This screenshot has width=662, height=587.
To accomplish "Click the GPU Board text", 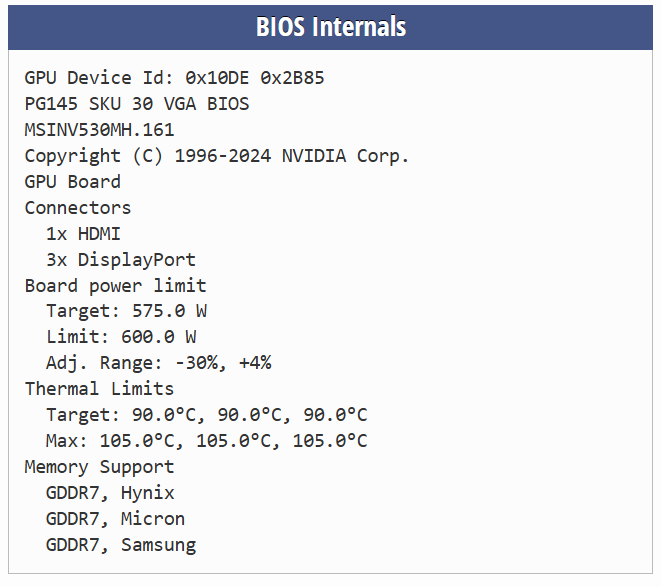I will [73, 182].
